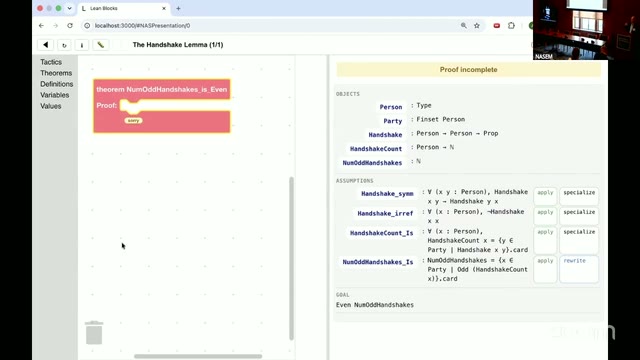Click the HandshakeCount_Is assumption name
The width and height of the screenshot is (640, 360).
(x=382, y=233)
